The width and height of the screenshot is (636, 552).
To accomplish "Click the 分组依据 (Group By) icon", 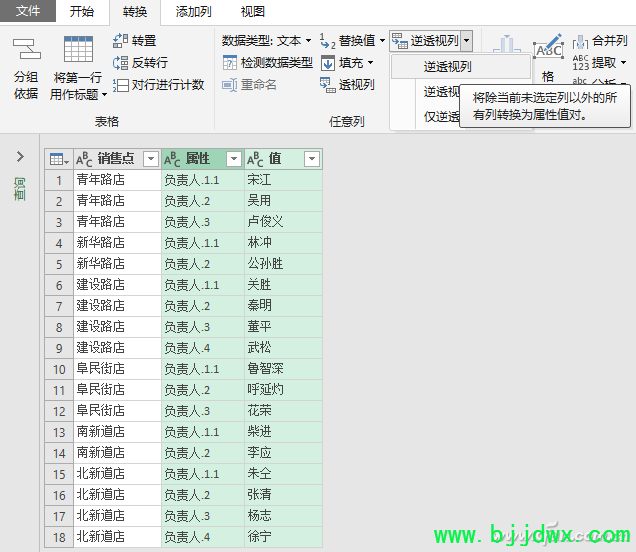I will click(27, 49).
